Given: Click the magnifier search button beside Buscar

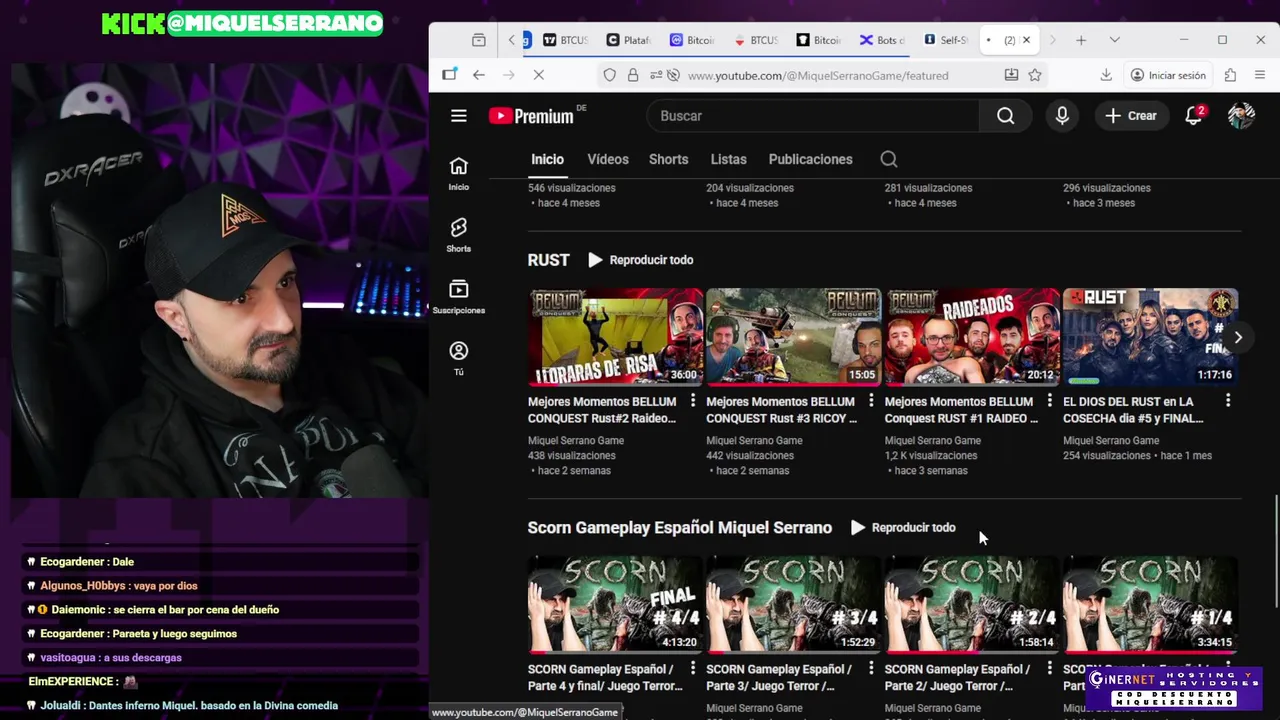Looking at the screenshot, I should (1005, 116).
